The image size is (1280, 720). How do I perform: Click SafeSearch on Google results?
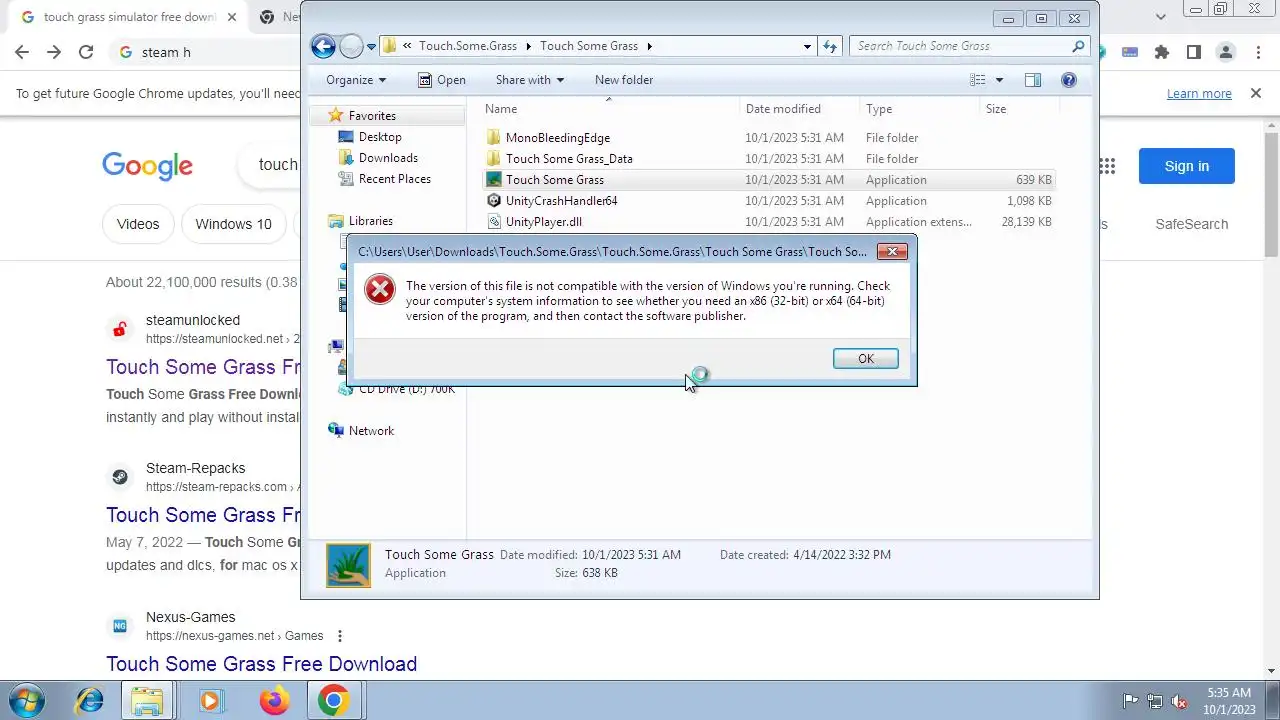(1191, 224)
